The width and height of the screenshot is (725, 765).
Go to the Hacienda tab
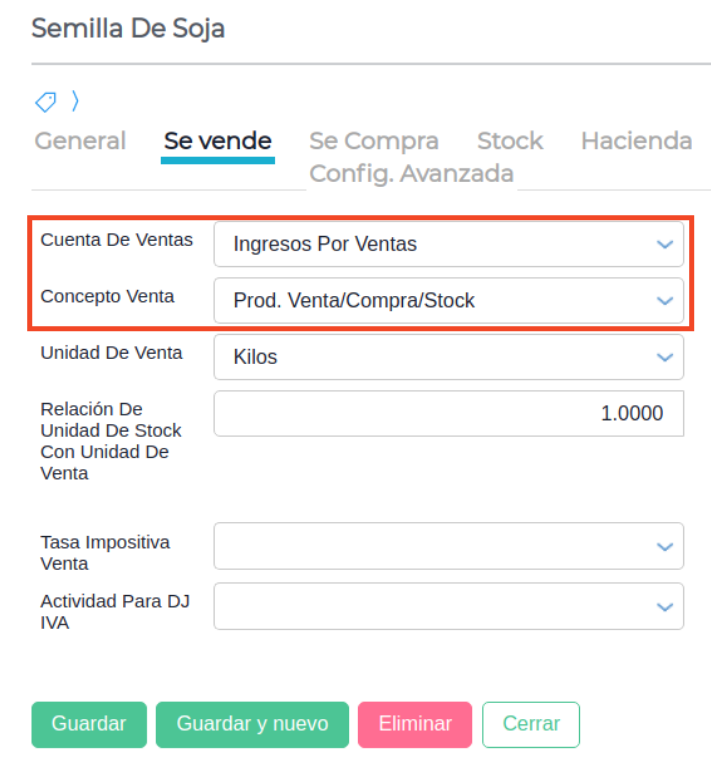click(x=636, y=141)
